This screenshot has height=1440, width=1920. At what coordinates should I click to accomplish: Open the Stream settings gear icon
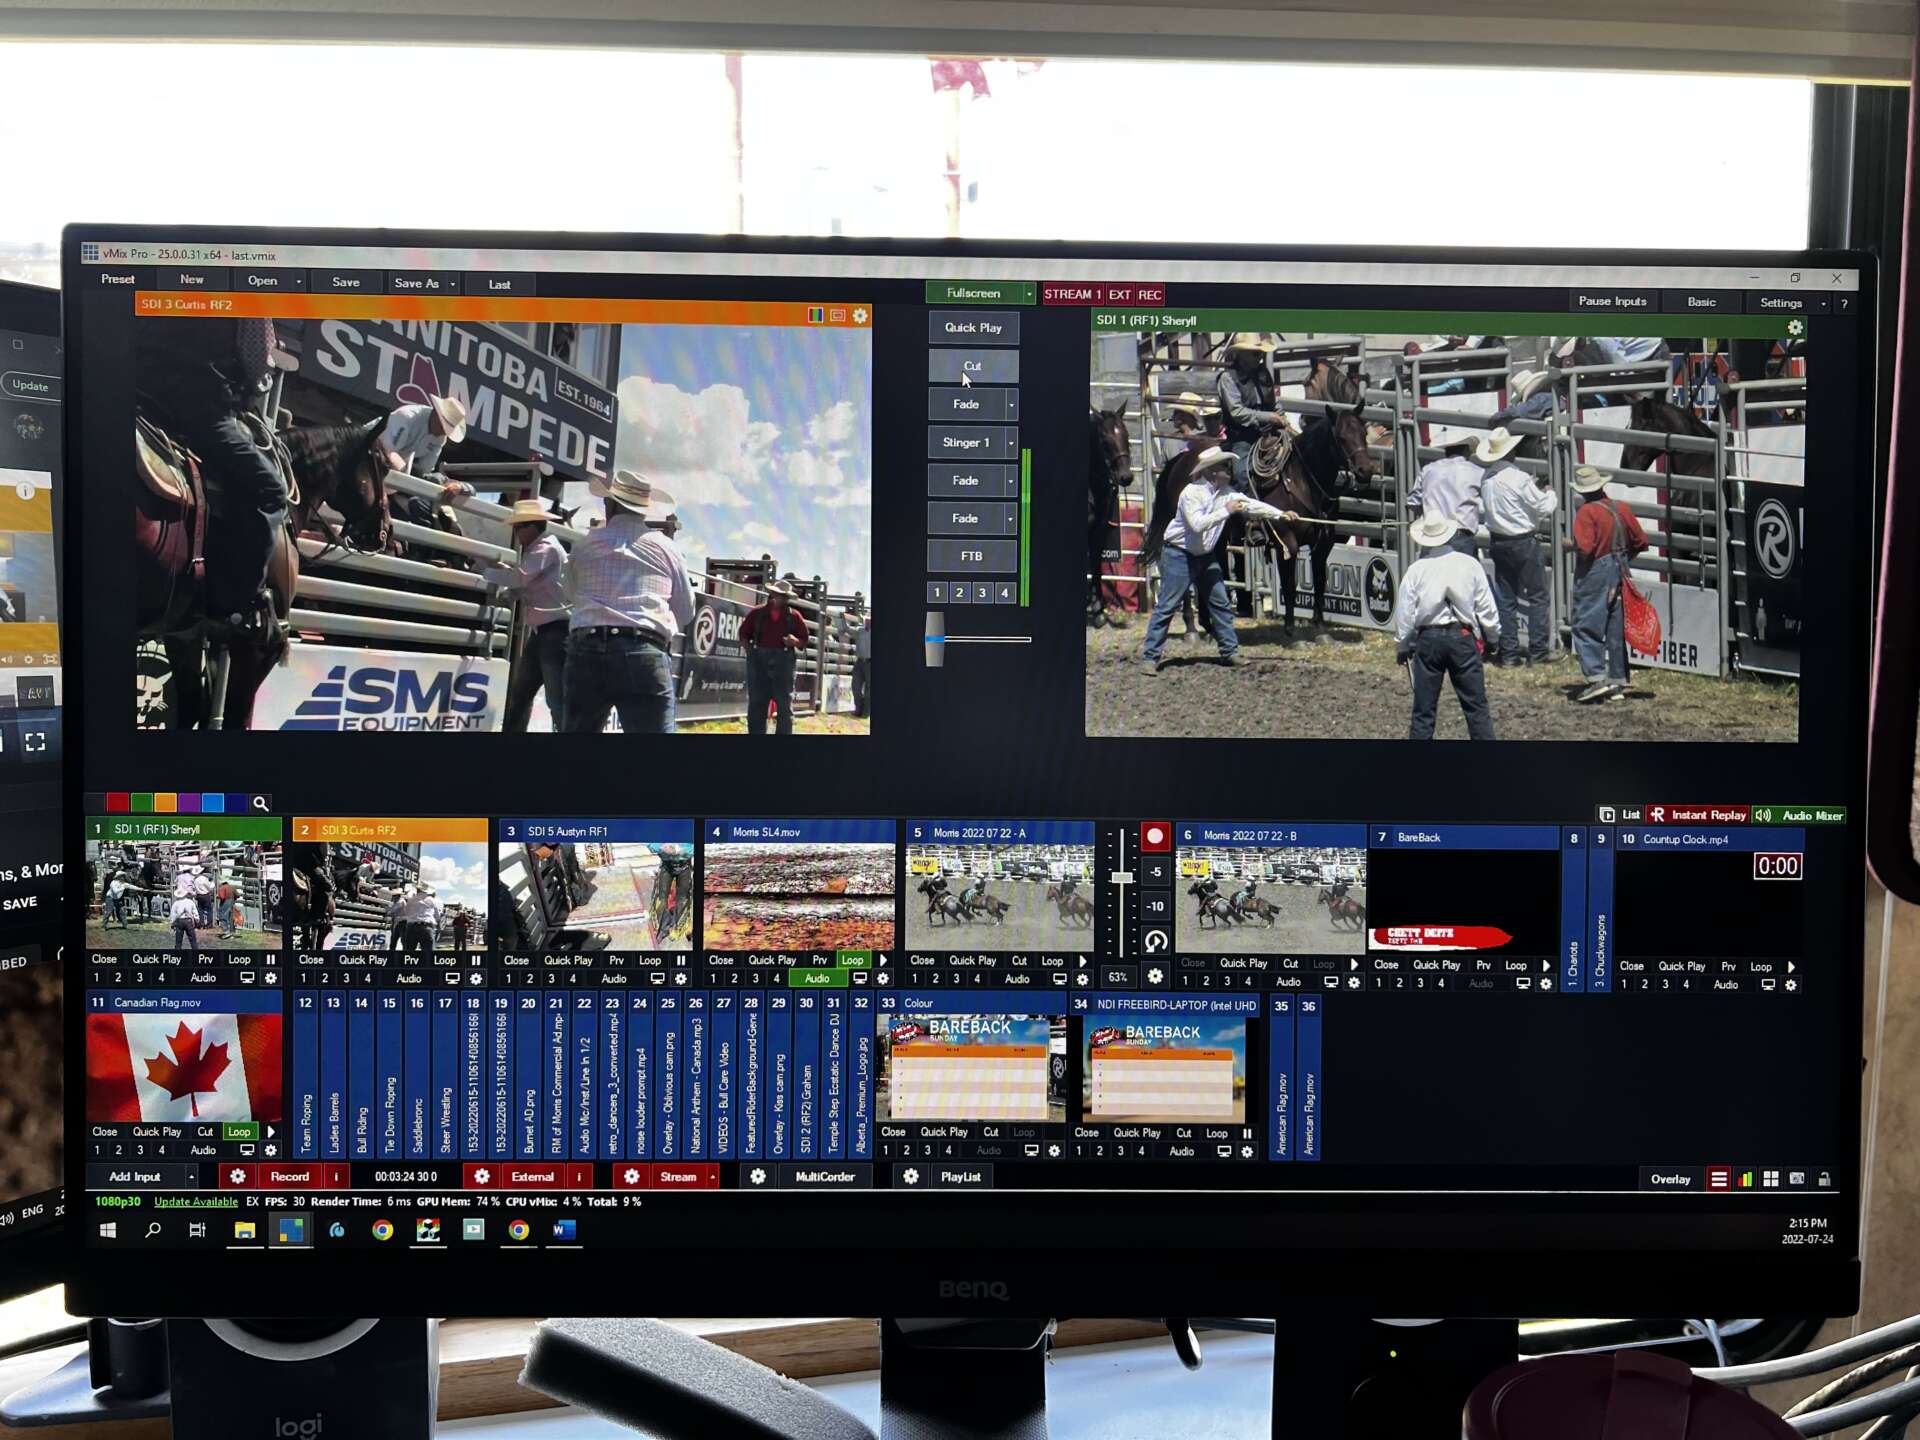tap(631, 1176)
